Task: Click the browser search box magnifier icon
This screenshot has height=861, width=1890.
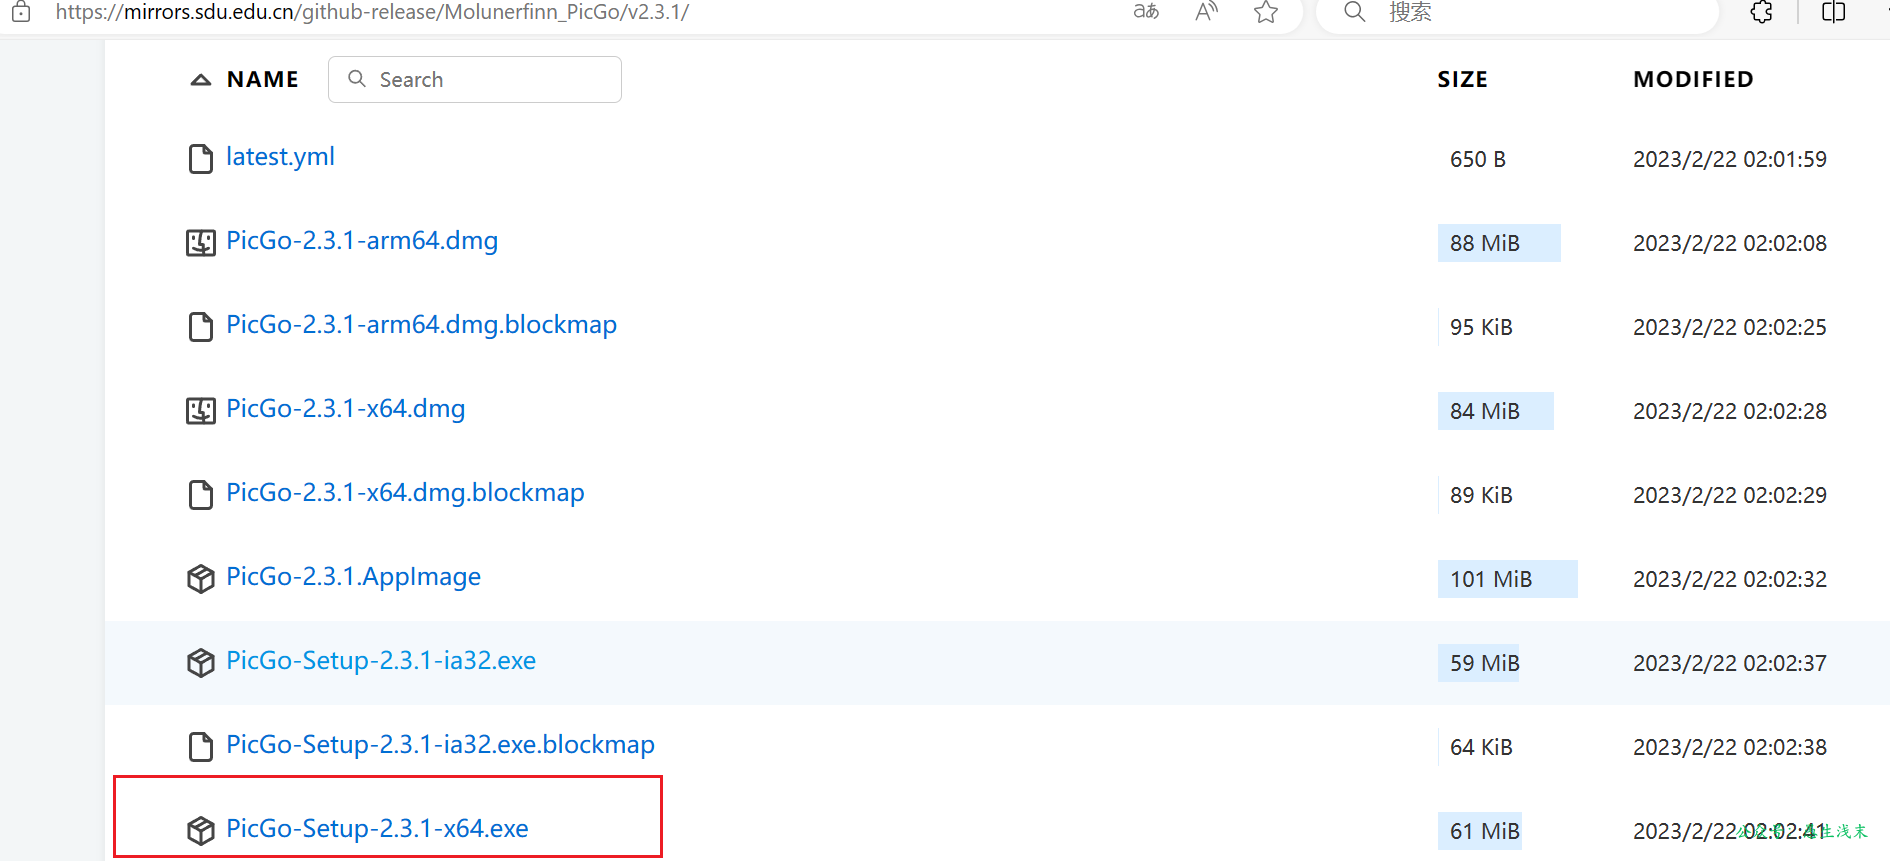Action: point(1354,12)
